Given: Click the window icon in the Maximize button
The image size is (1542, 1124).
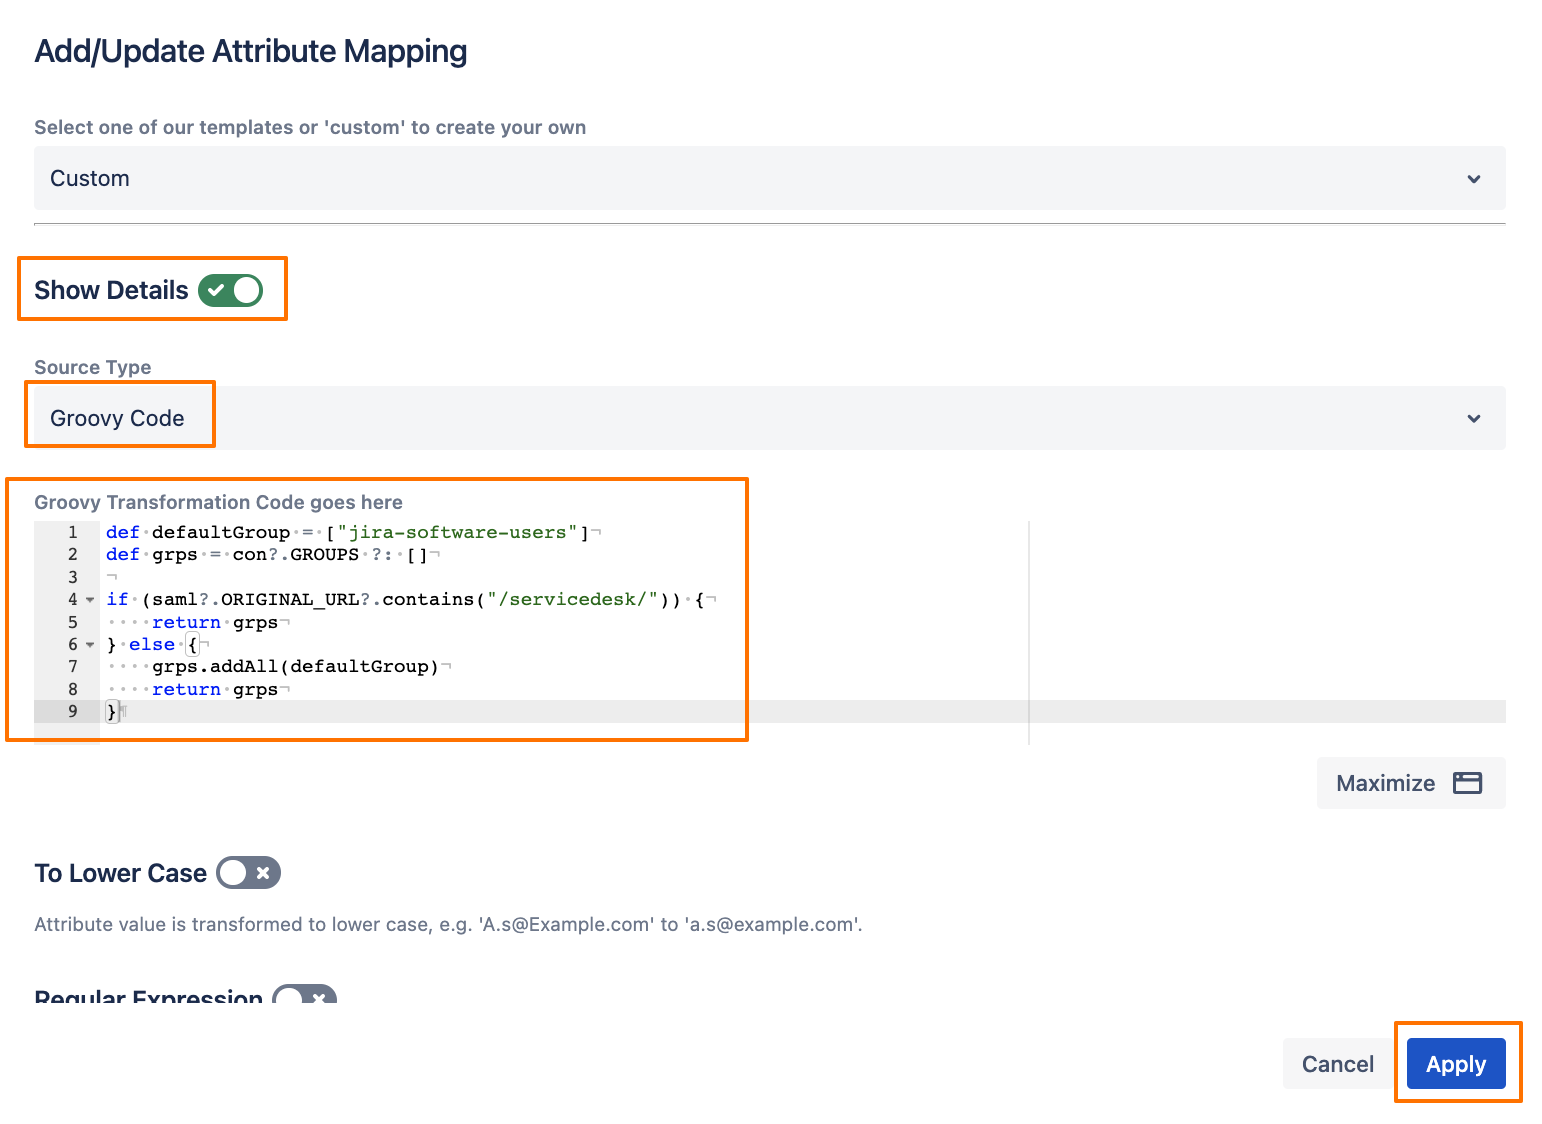Looking at the screenshot, I should click(1467, 783).
